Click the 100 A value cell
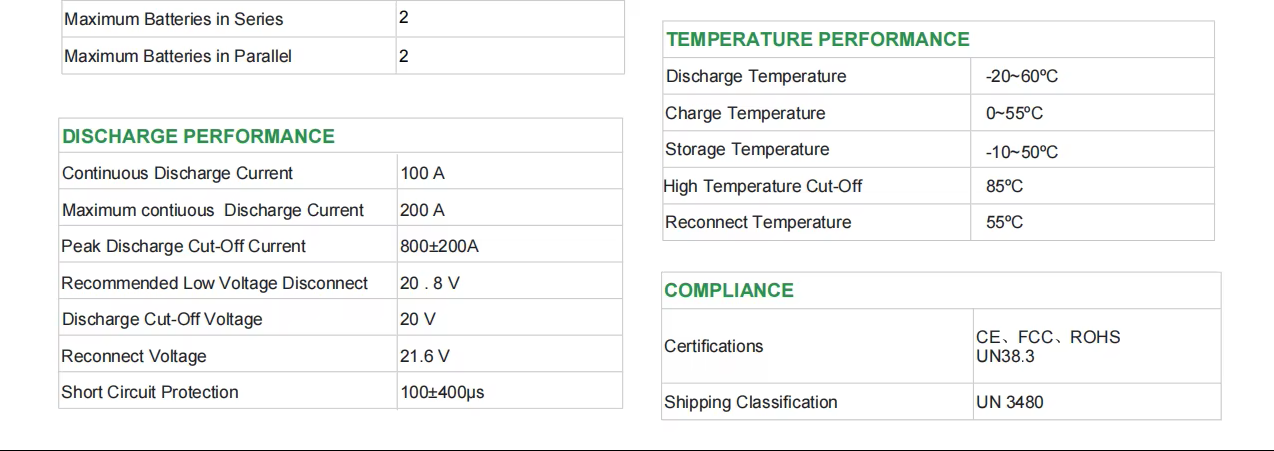Viewport: 1274px width, 451px height. (x=422, y=173)
